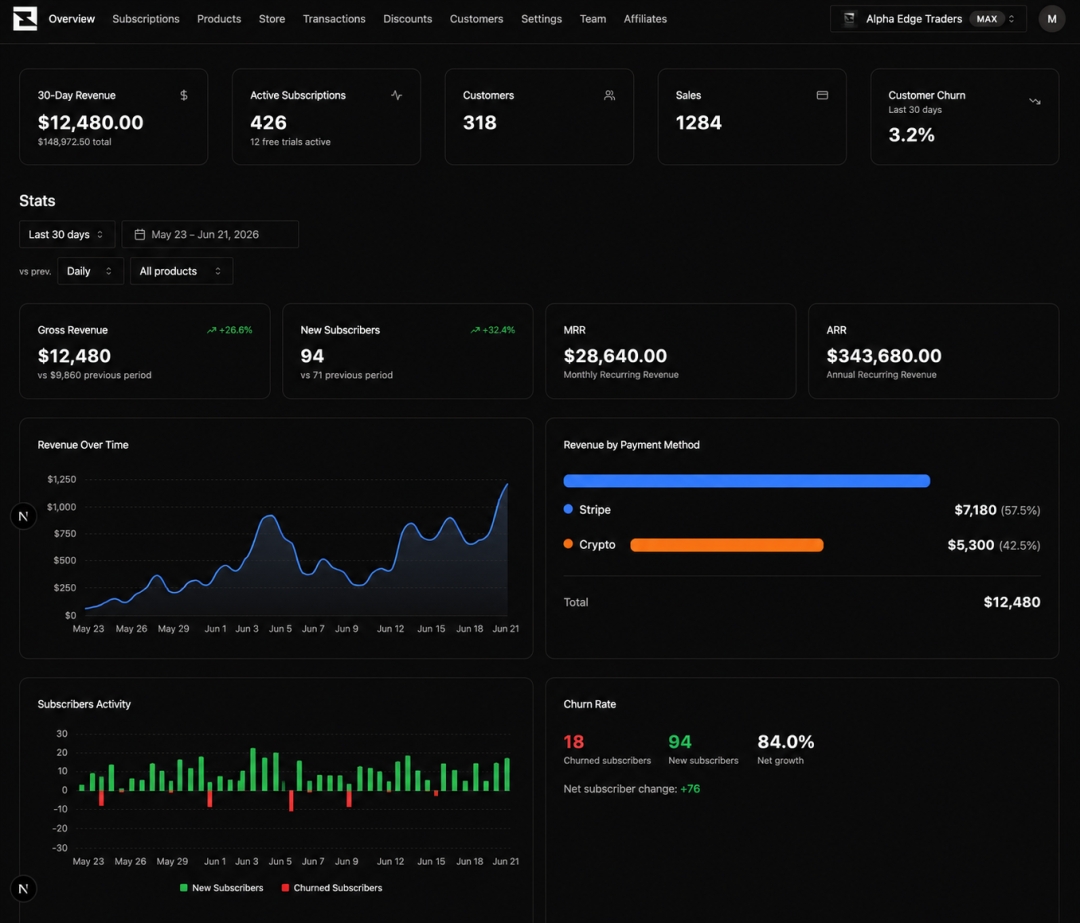Go to the Overview tab
The height and width of the screenshot is (923, 1080).
tap(72, 19)
